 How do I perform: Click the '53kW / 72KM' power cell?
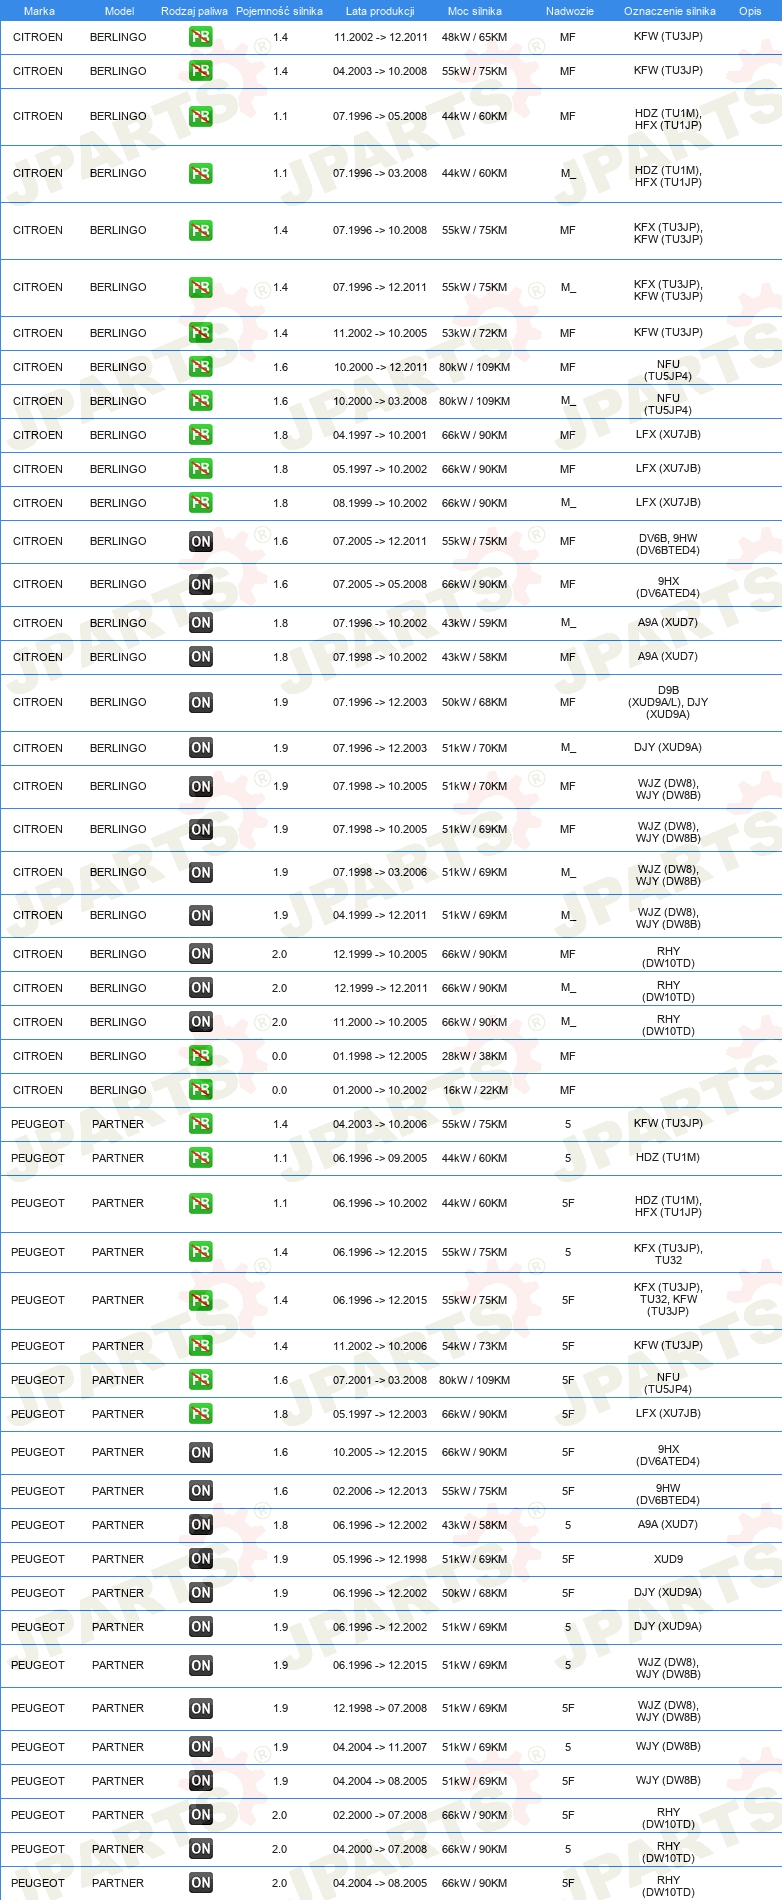(474, 333)
